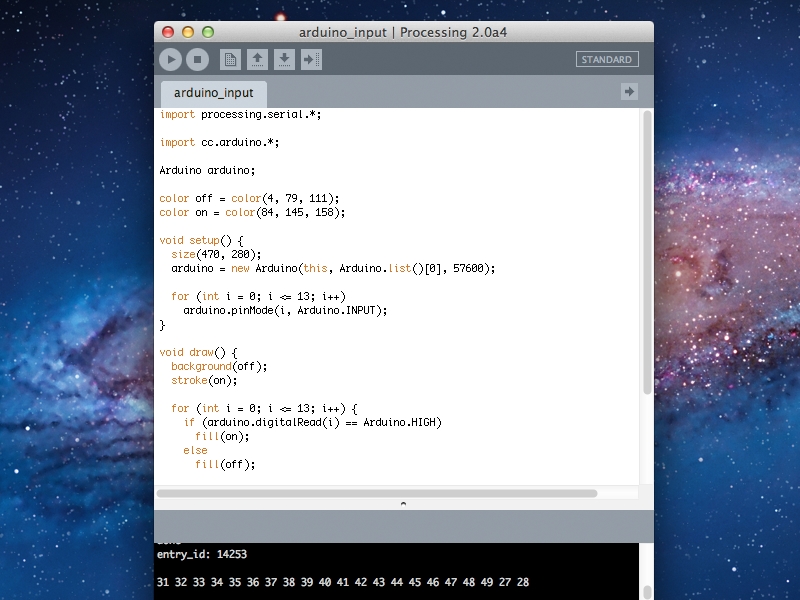This screenshot has width=800, height=600.
Task: Click the 'stroke(on);' line
Action: tap(204, 381)
